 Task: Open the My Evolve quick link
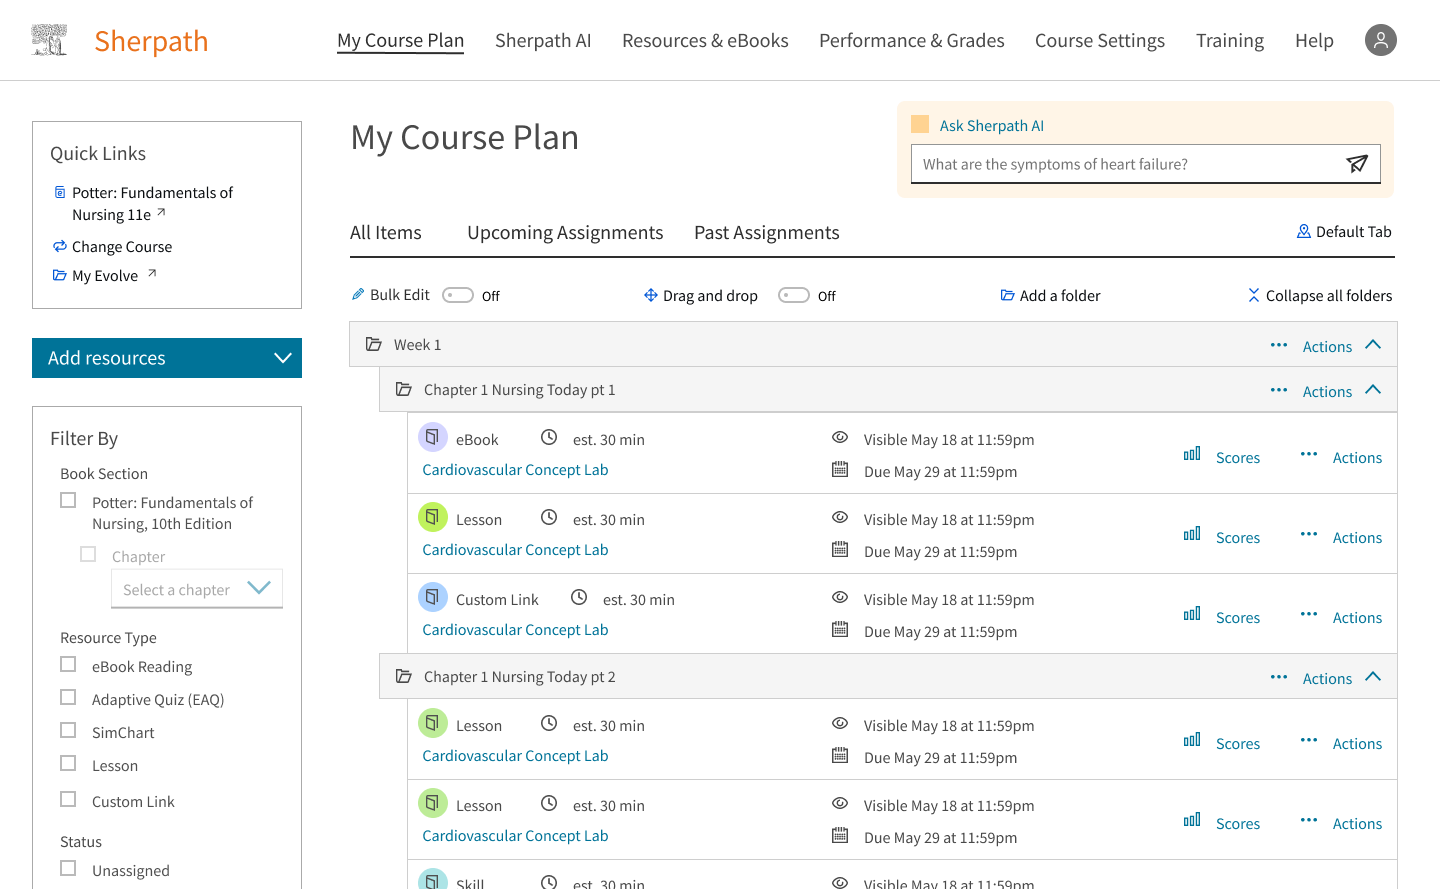105,275
